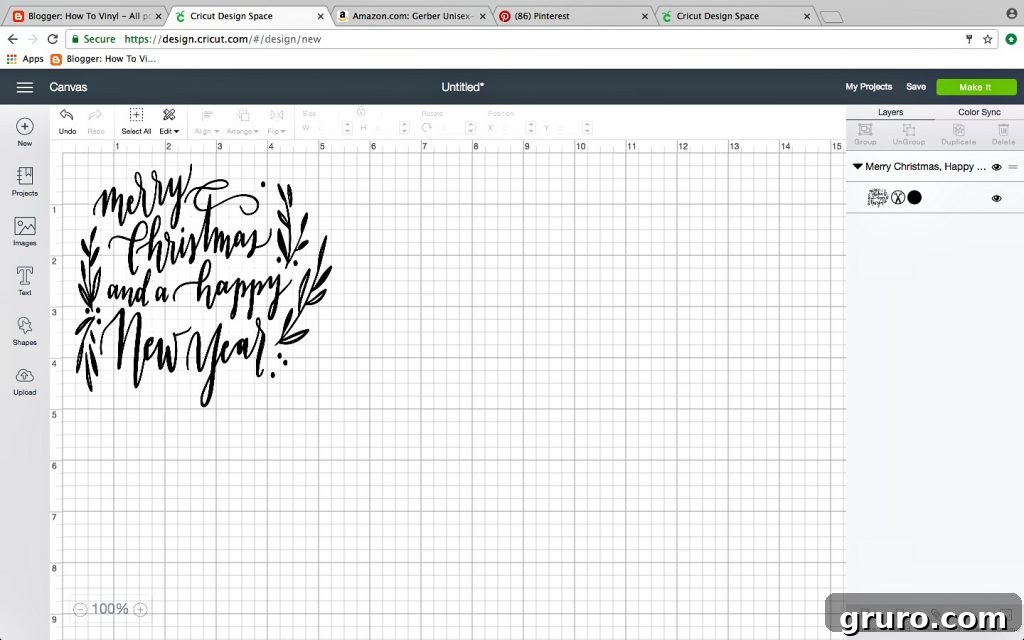The height and width of the screenshot is (640, 1024).
Task: Click the zoom in plus icon
Action: pyautogui.click(x=140, y=609)
